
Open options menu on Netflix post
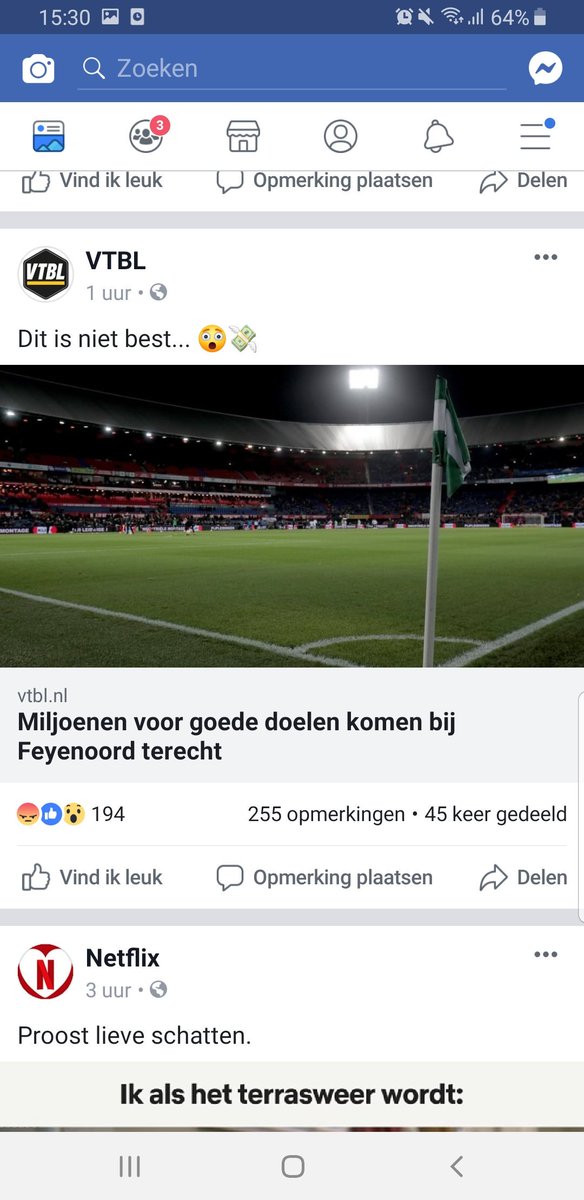(545, 955)
